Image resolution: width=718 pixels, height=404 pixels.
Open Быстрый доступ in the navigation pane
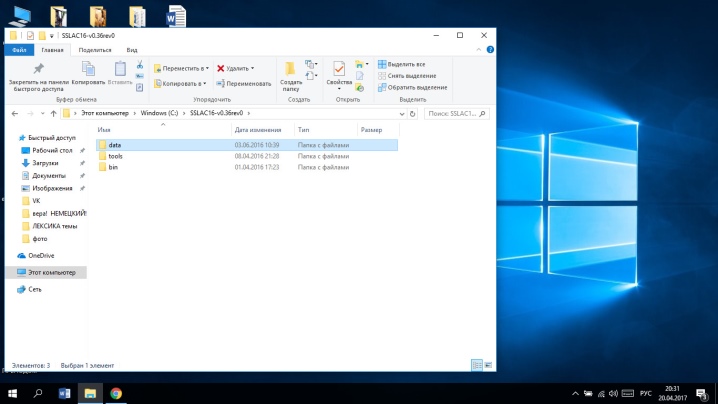(47, 137)
